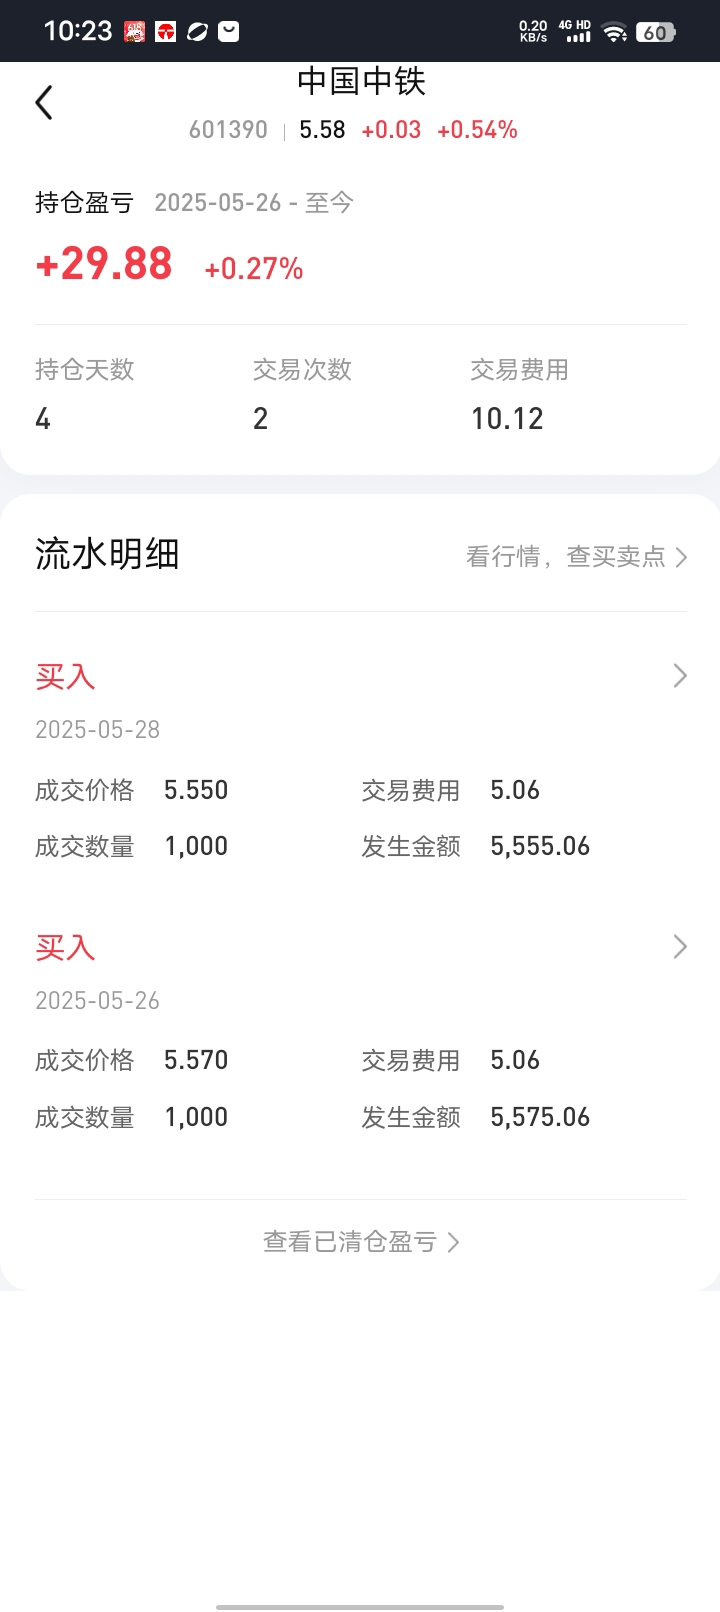The image size is (720, 1612).
Task: Tap the red notification app icon
Action: click(166, 32)
